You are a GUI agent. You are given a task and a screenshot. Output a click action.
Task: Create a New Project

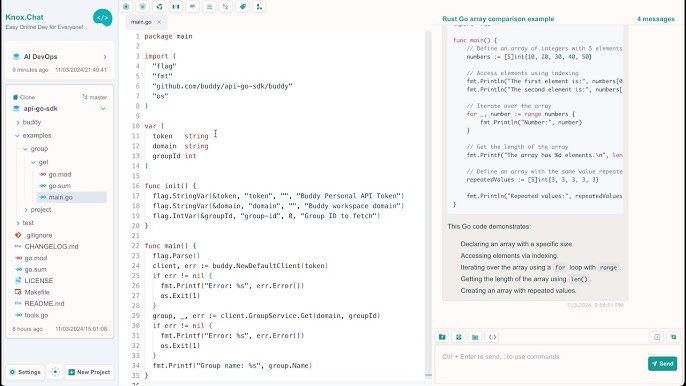tap(89, 372)
